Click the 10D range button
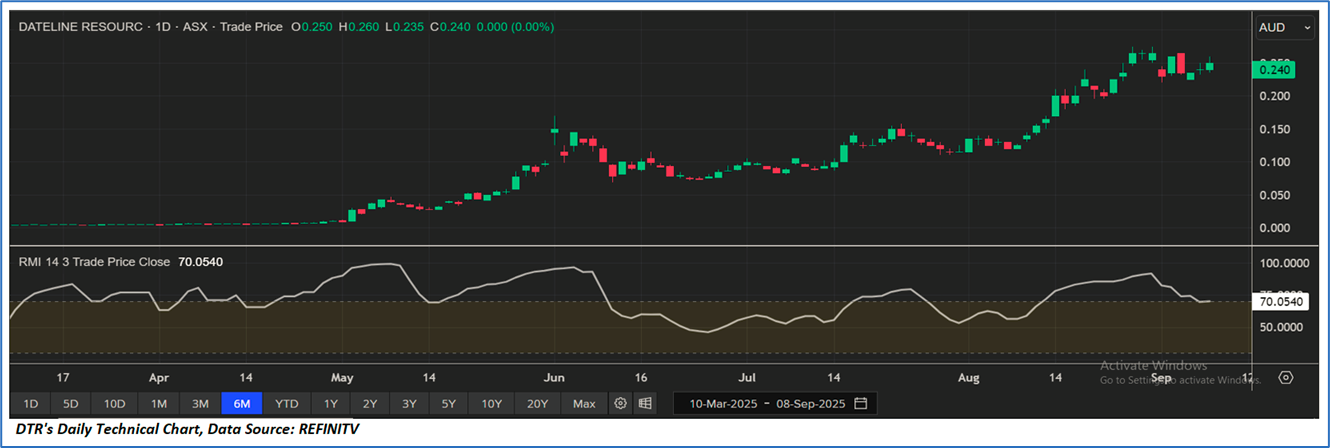Screen dimensions: 1330x448 pos(114,404)
